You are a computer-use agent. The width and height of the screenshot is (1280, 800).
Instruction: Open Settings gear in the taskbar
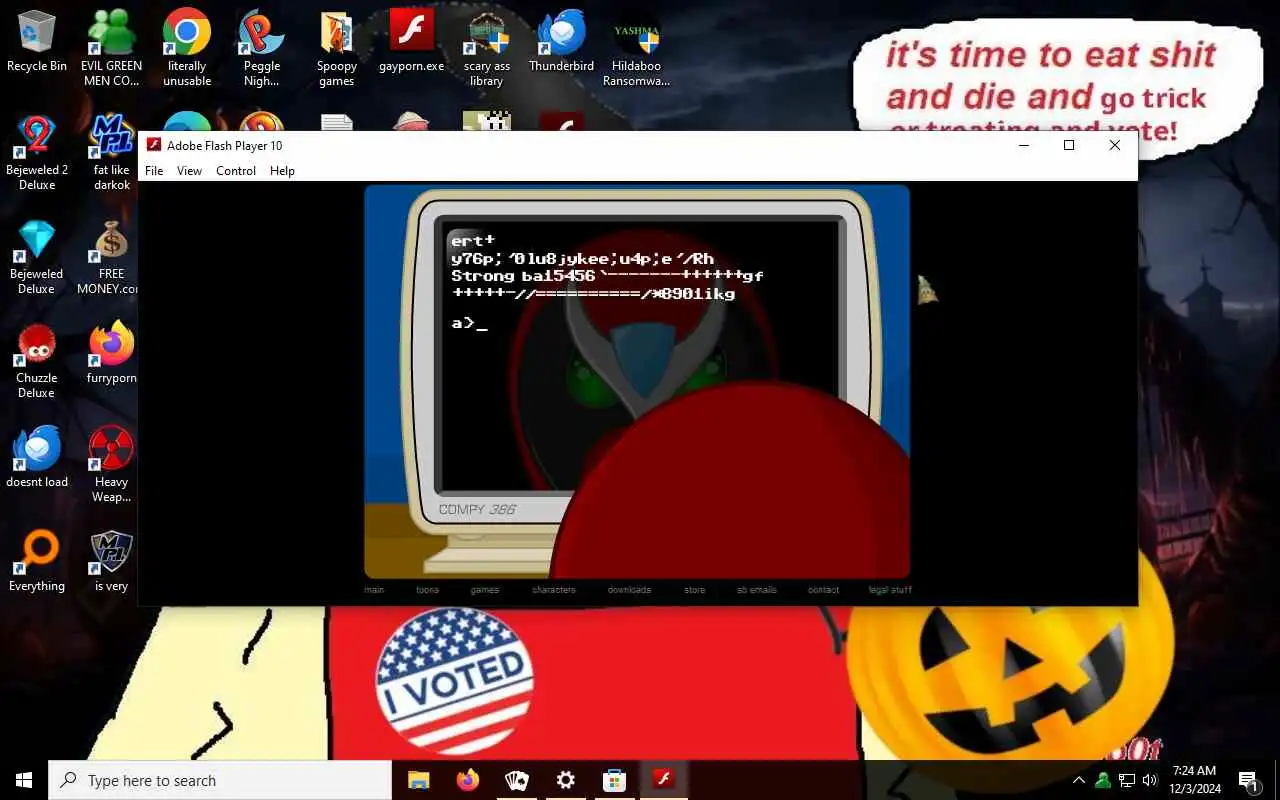tap(565, 780)
